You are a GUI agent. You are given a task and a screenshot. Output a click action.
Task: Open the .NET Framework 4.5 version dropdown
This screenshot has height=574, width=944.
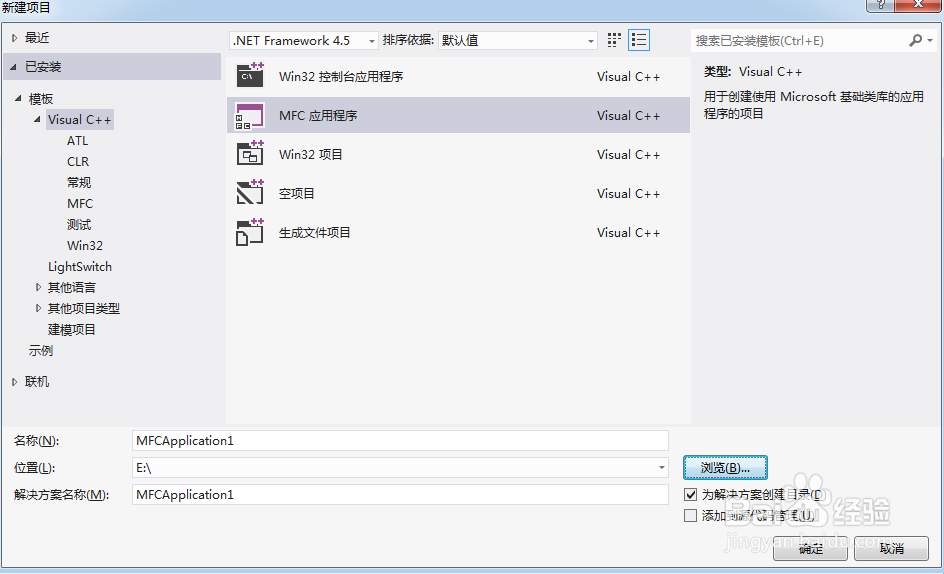304,40
